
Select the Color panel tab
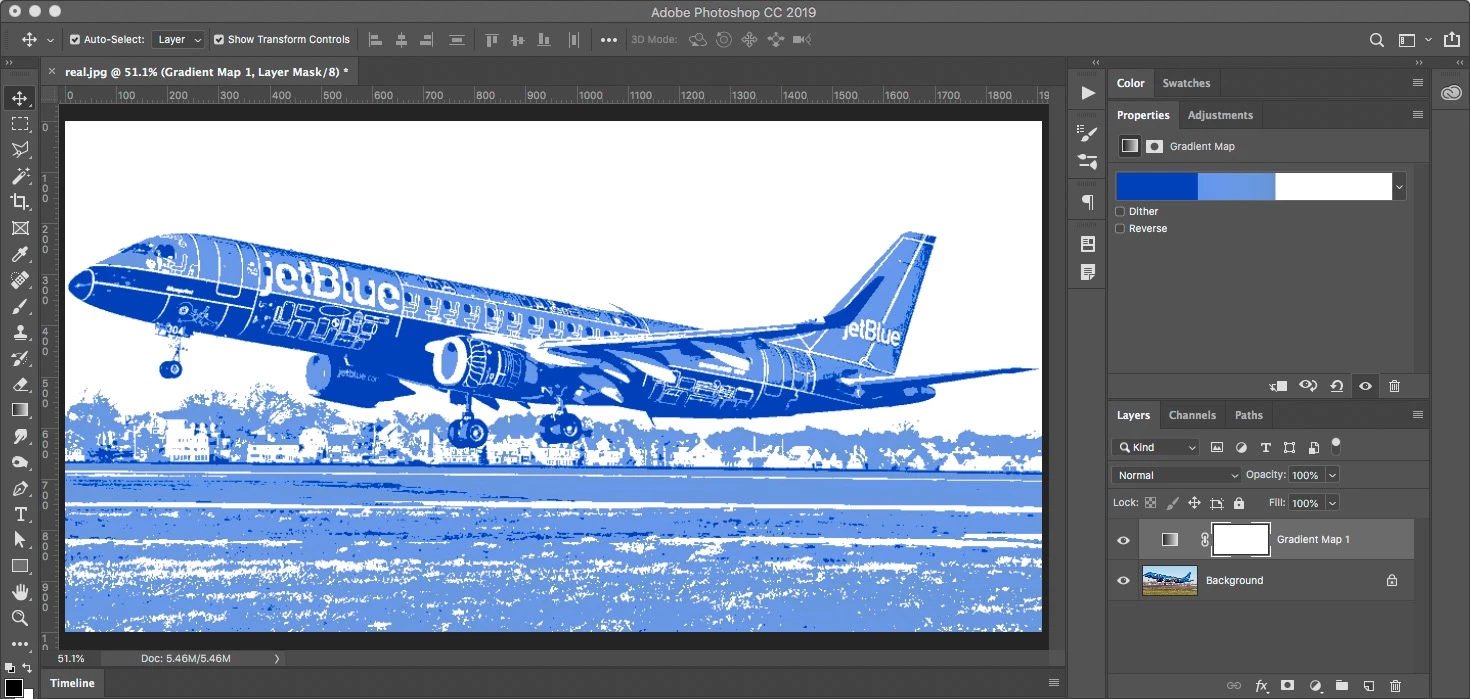(1131, 83)
